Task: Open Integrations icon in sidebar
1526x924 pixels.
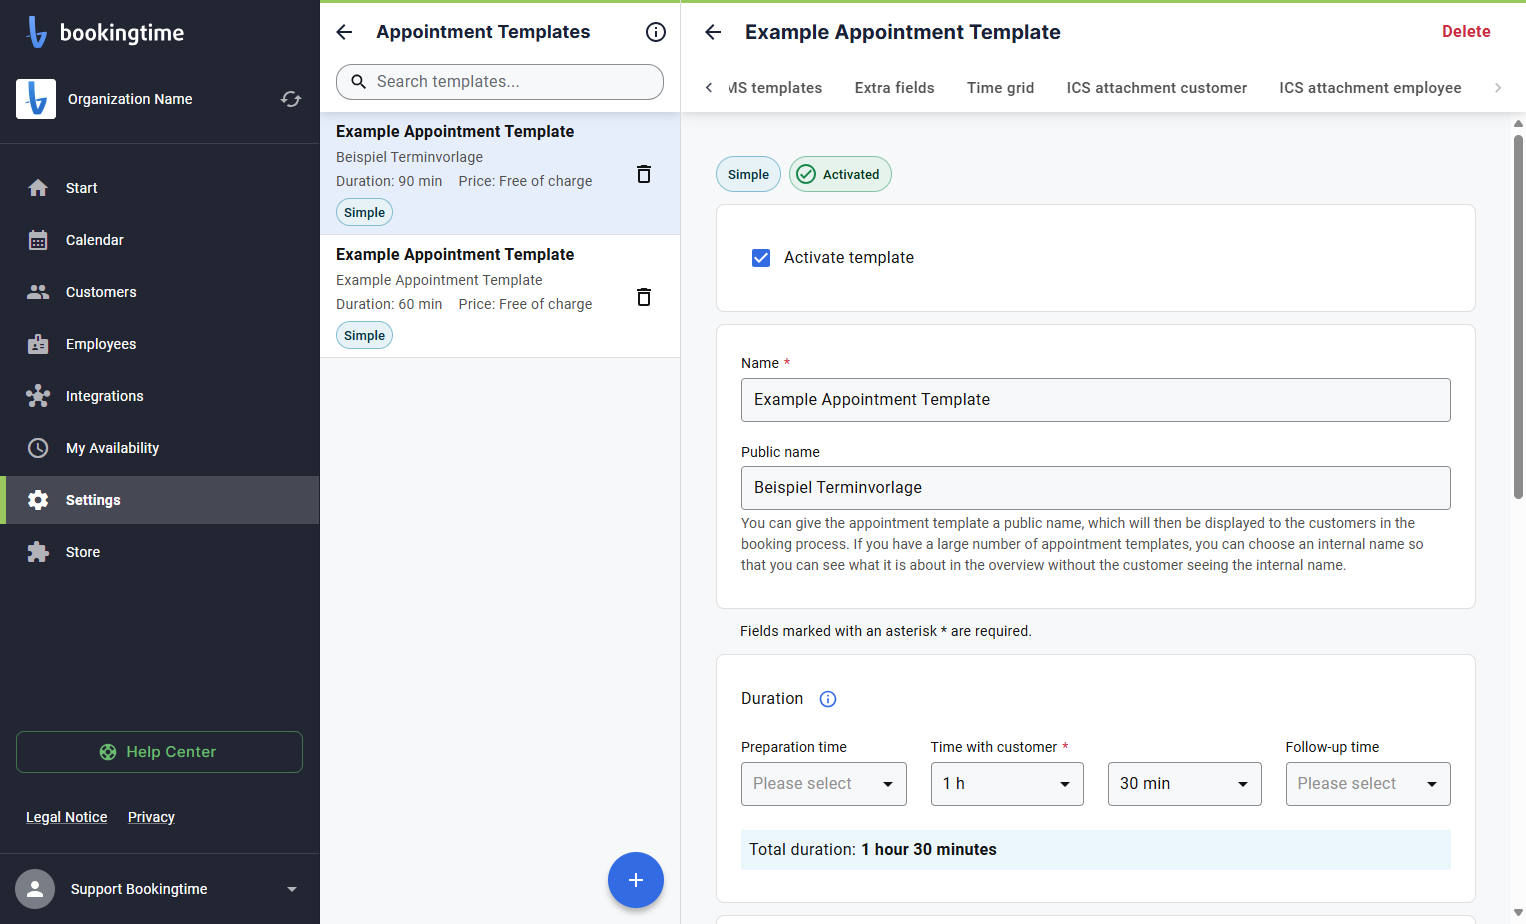Action: [38, 396]
